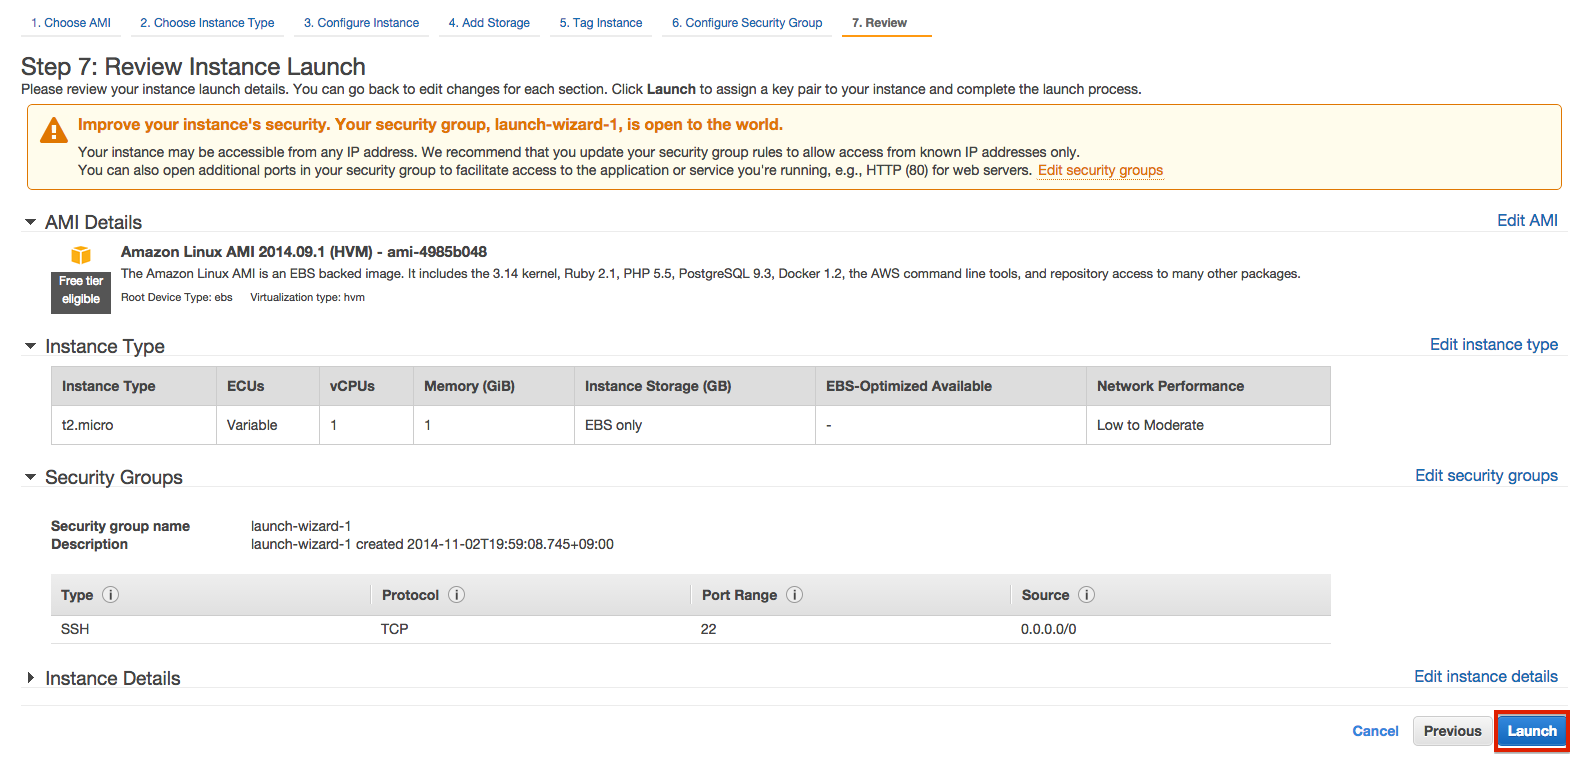
Task: Click the Variable ECUs cell
Action: point(268,425)
